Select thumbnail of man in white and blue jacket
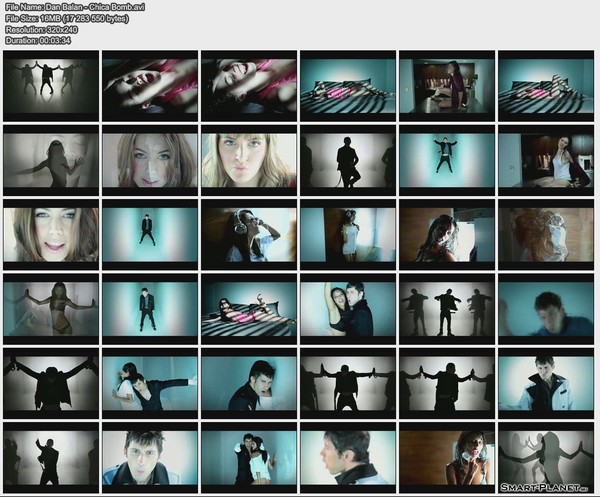 pyautogui.click(x=546, y=383)
